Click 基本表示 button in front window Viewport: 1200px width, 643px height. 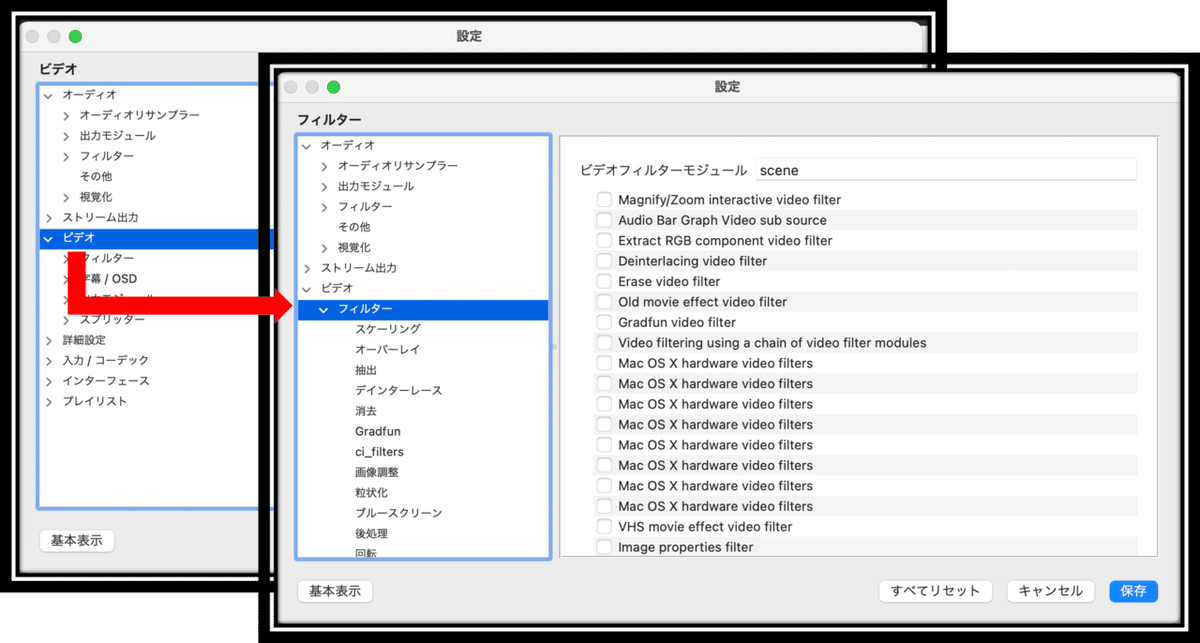[x=335, y=591]
